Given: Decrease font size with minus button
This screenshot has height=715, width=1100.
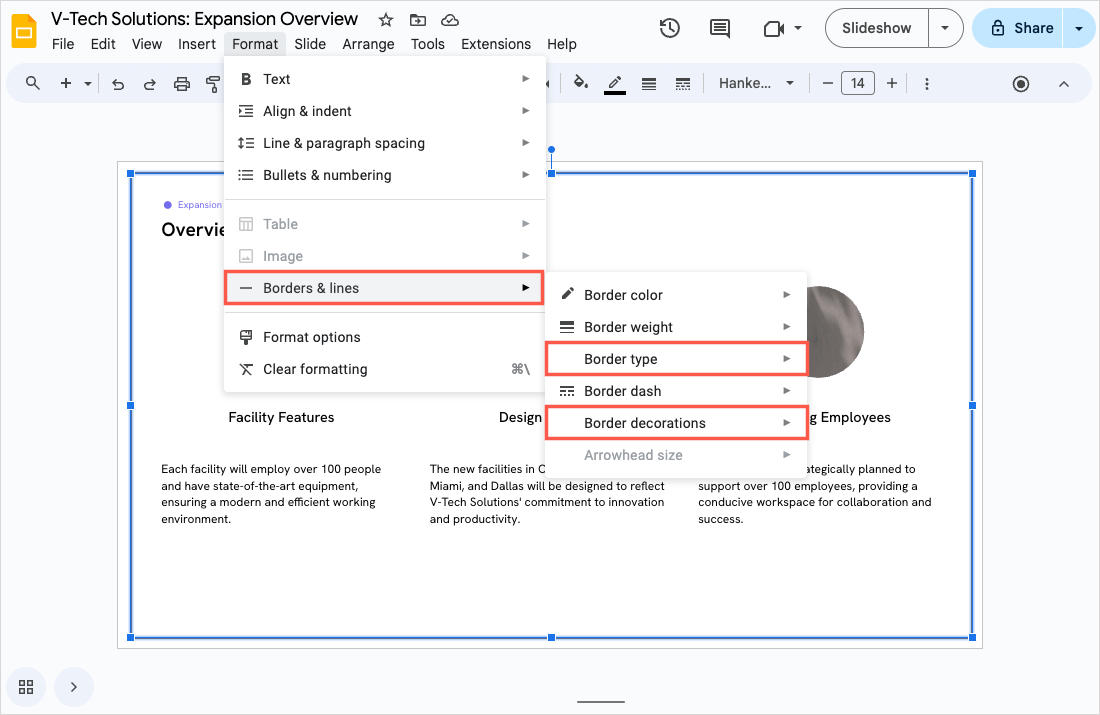Looking at the screenshot, I should click(828, 83).
